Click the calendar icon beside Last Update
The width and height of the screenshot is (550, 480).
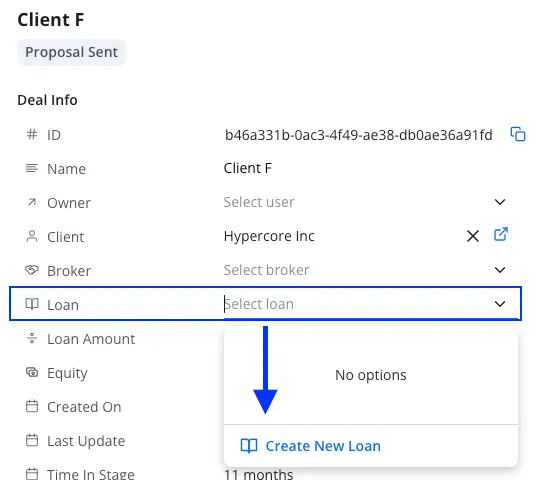32,440
